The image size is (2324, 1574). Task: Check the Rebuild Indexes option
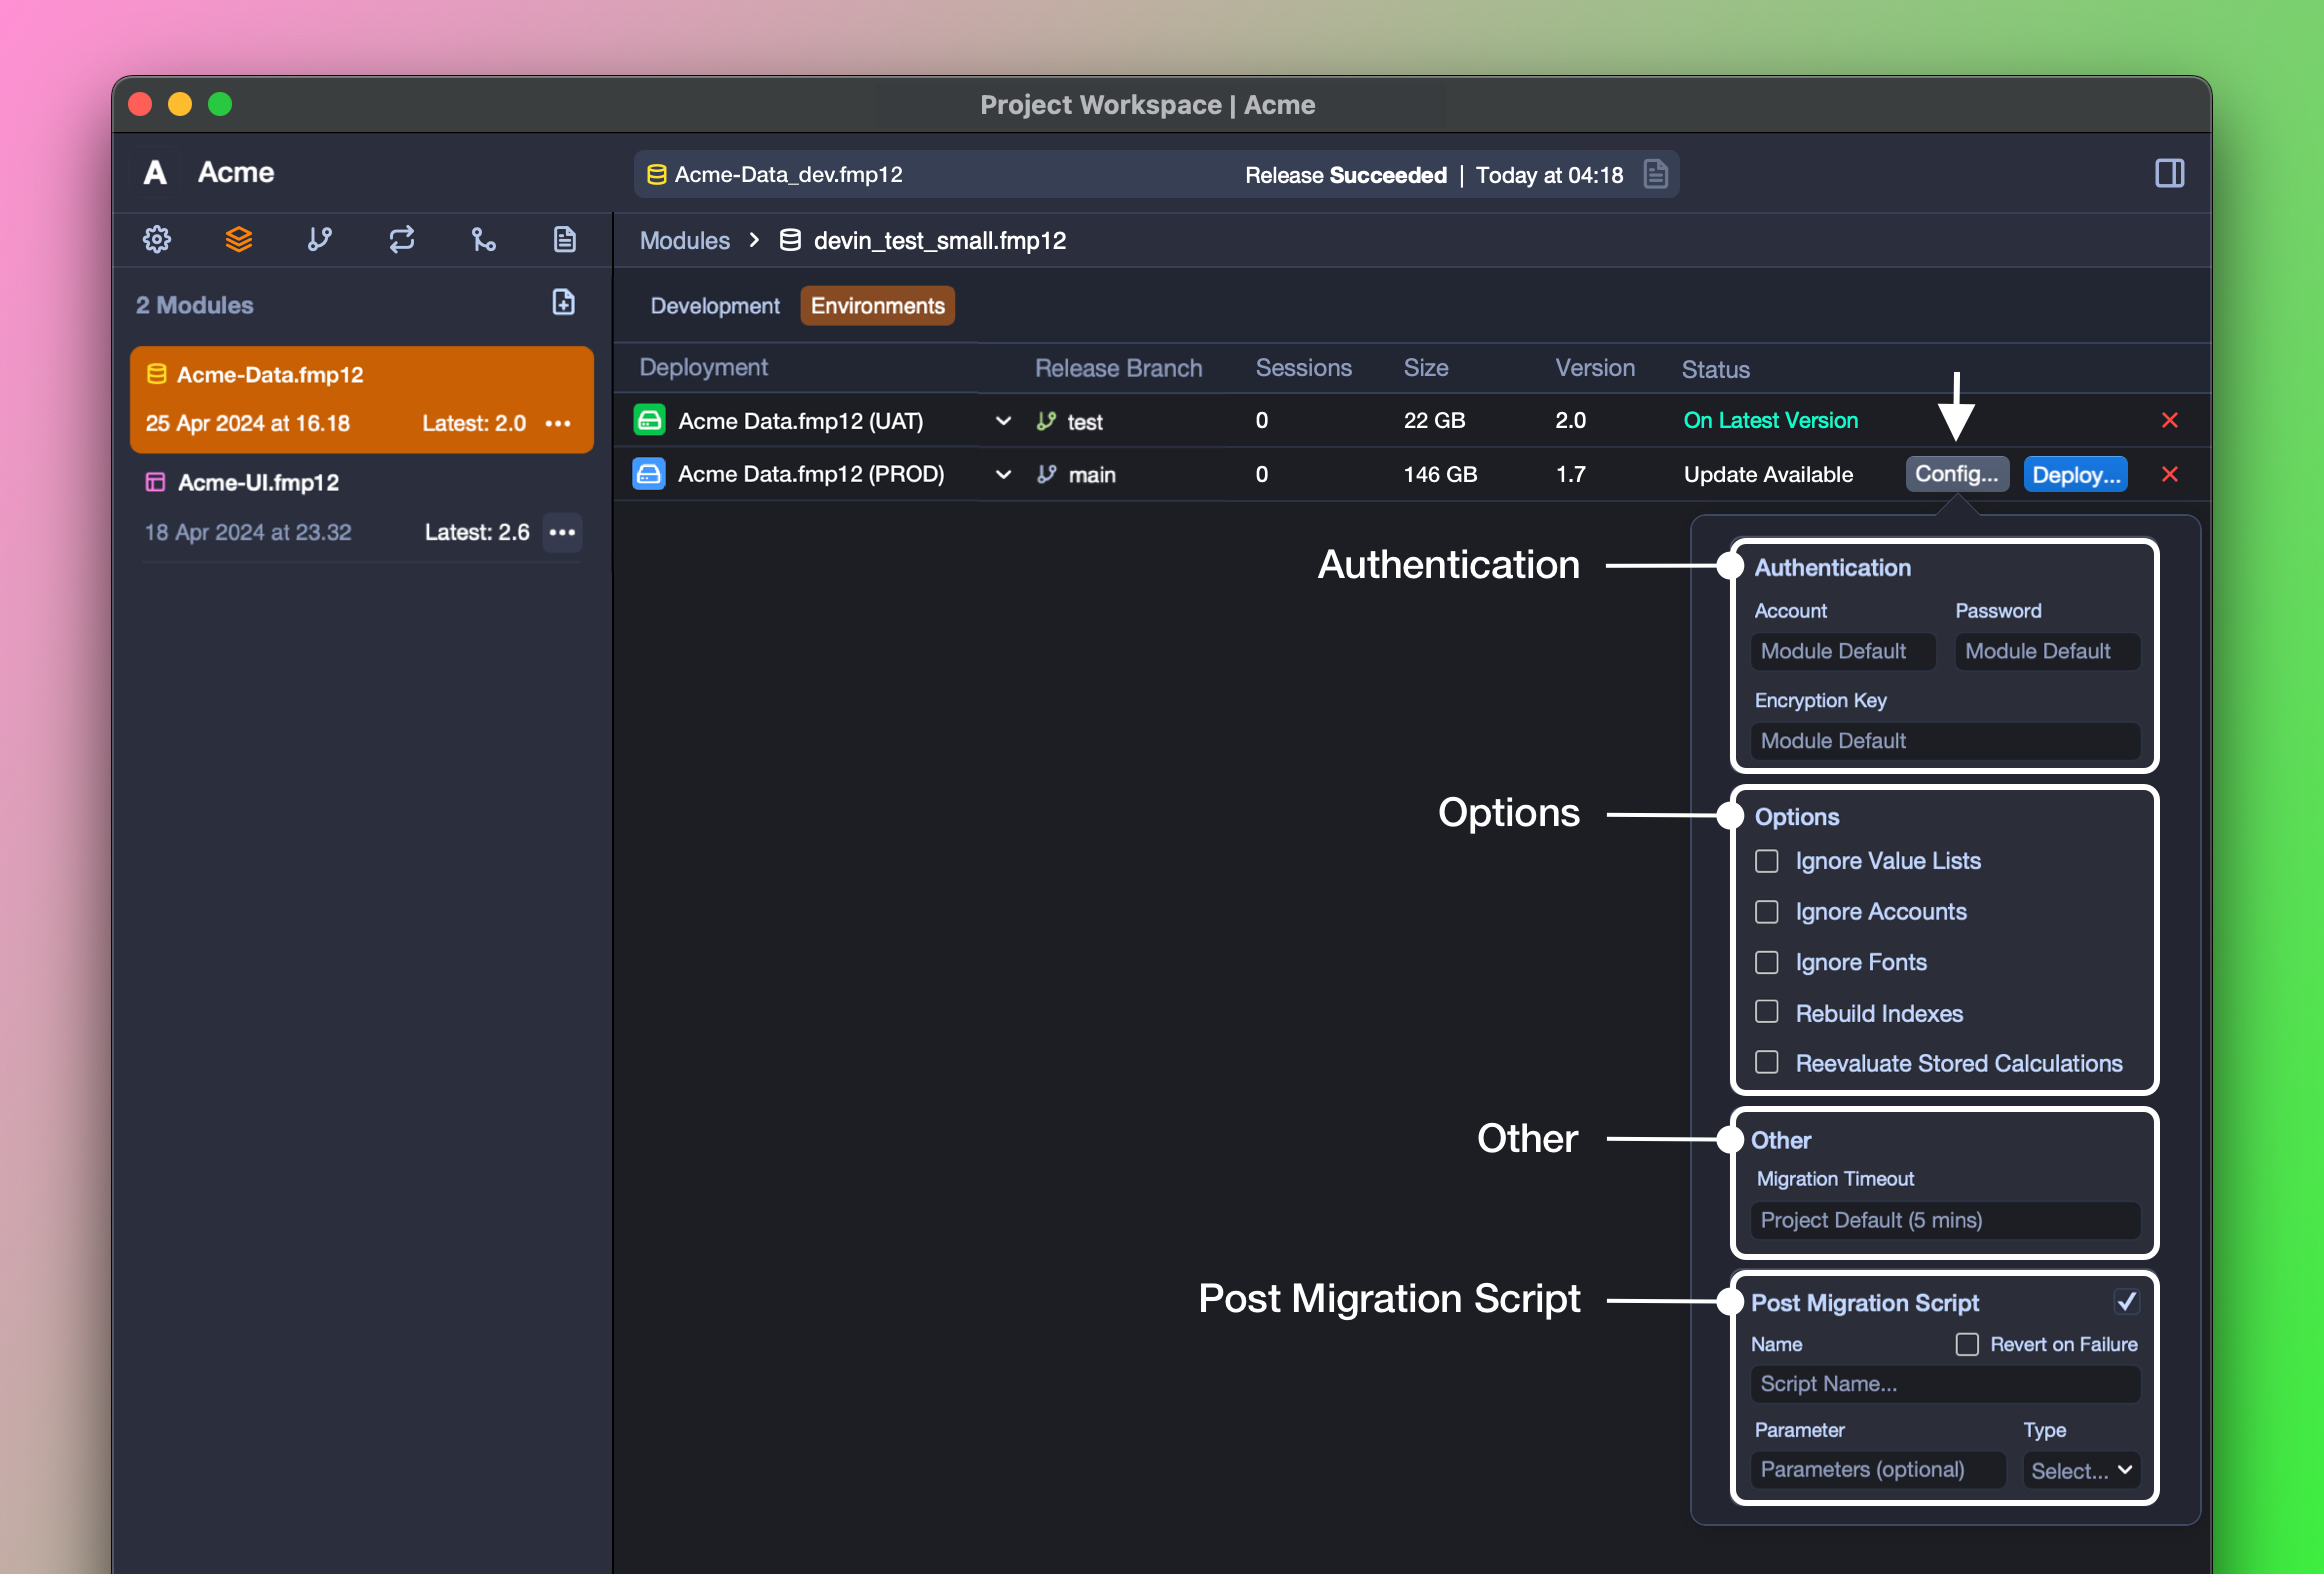tap(1767, 1012)
